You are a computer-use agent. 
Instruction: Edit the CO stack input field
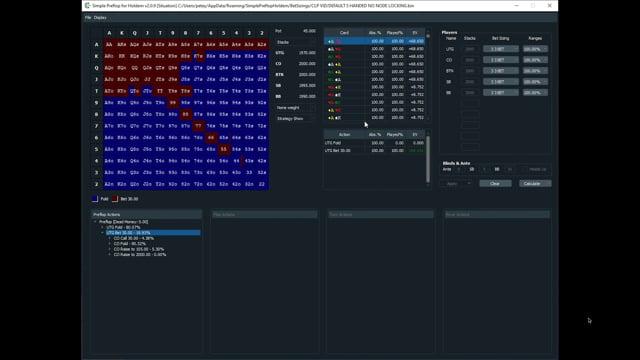(x=470, y=60)
